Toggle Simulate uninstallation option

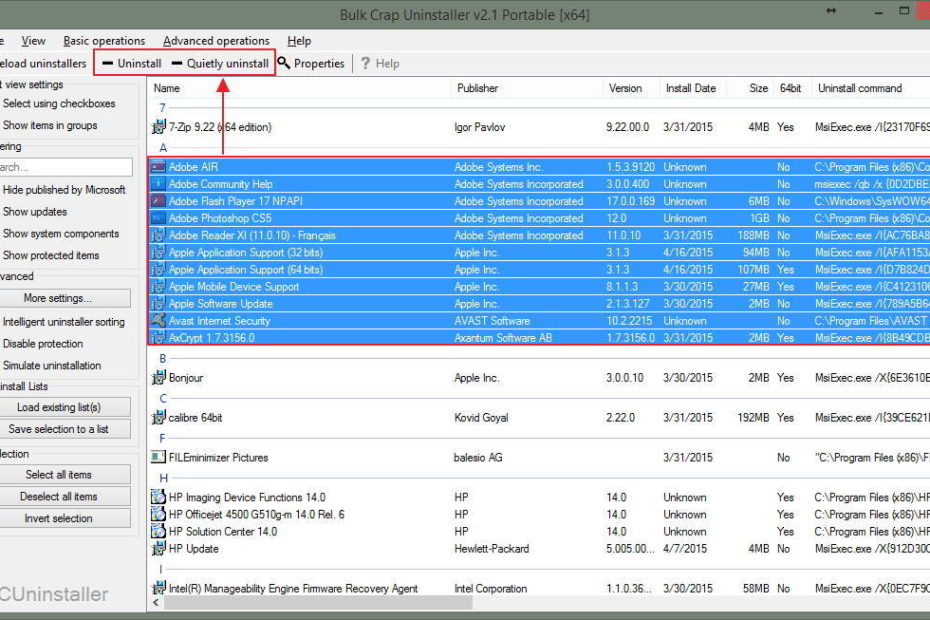(52, 366)
